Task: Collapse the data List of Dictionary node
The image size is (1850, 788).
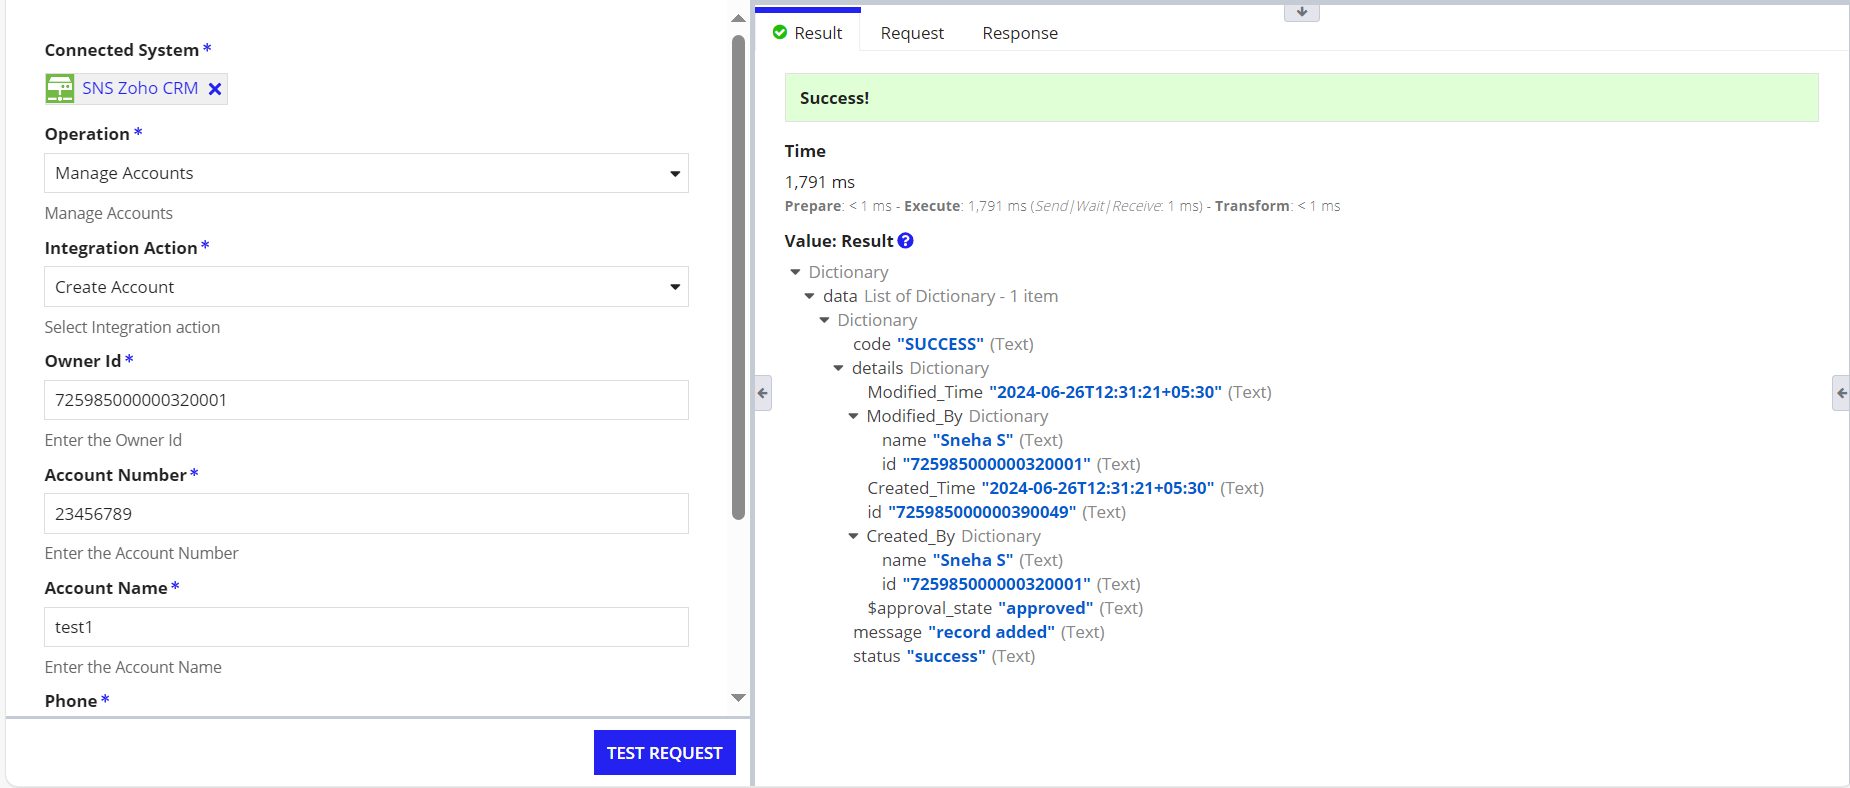Action: coord(810,296)
